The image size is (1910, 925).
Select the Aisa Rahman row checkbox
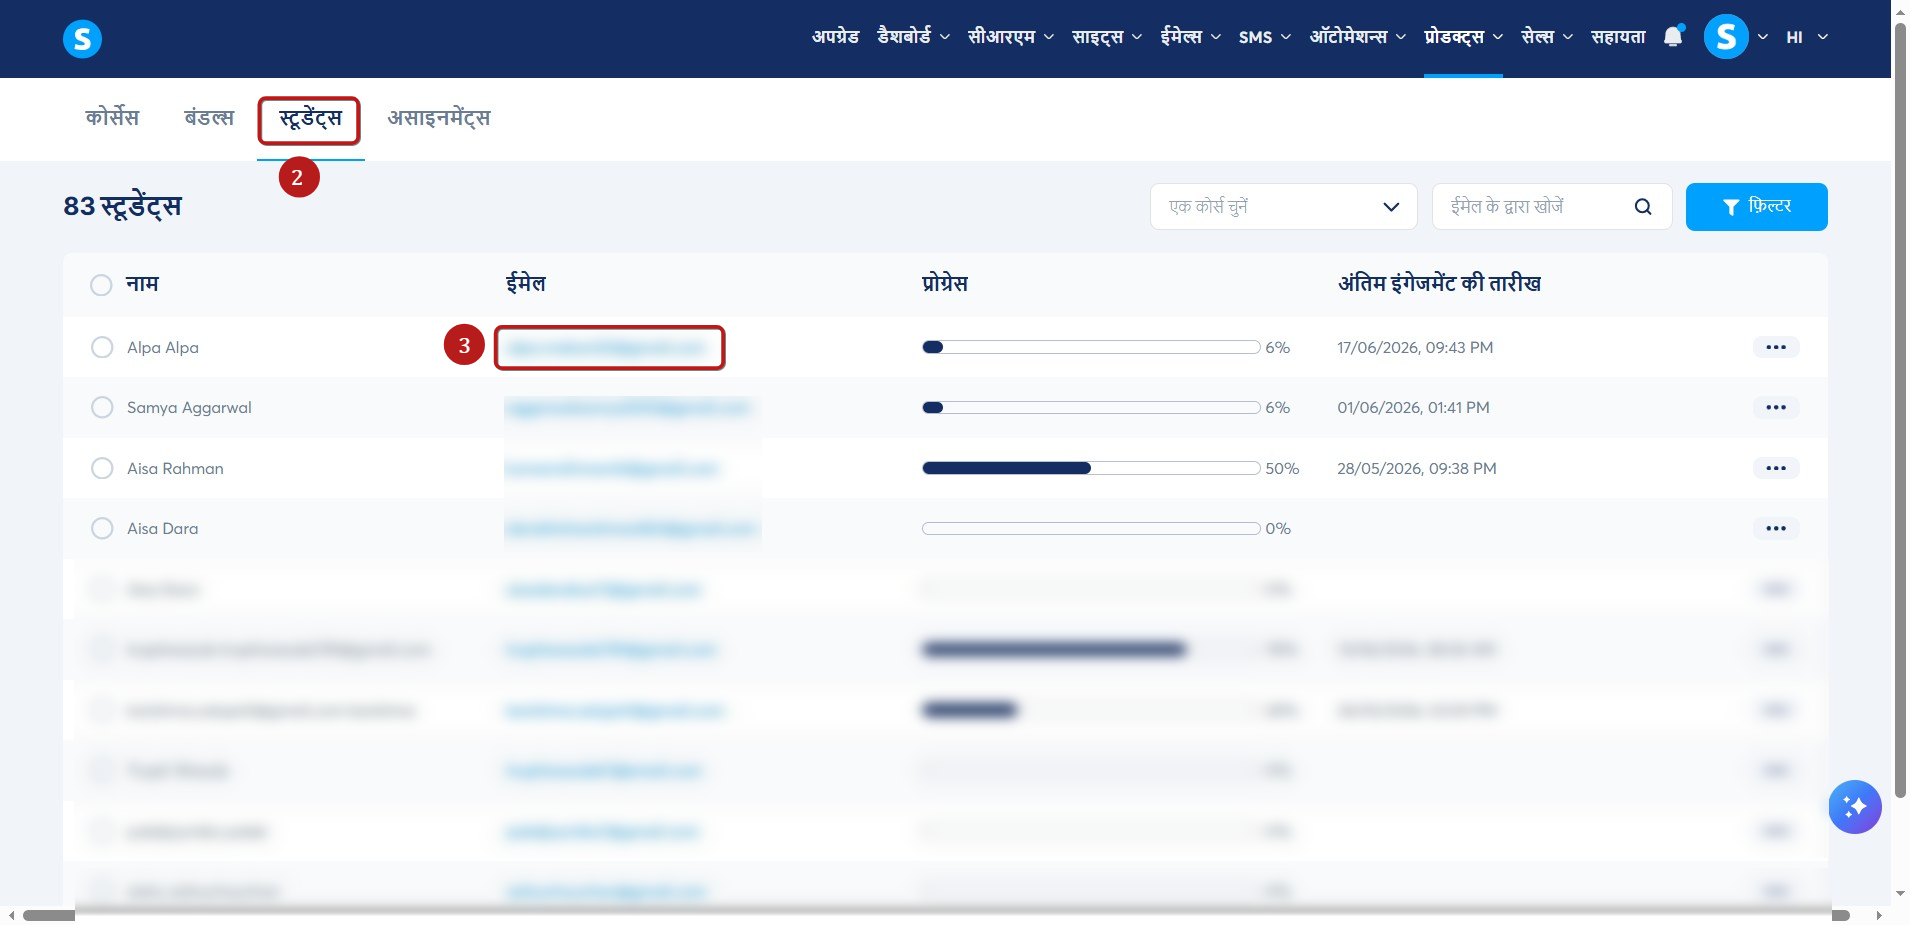tap(102, 468)
